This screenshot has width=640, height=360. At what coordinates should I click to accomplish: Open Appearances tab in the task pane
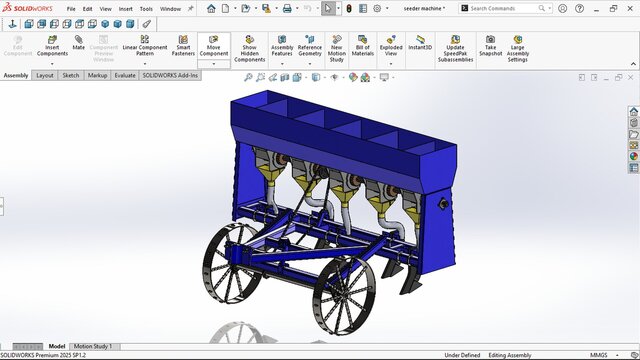coord(633,156)
